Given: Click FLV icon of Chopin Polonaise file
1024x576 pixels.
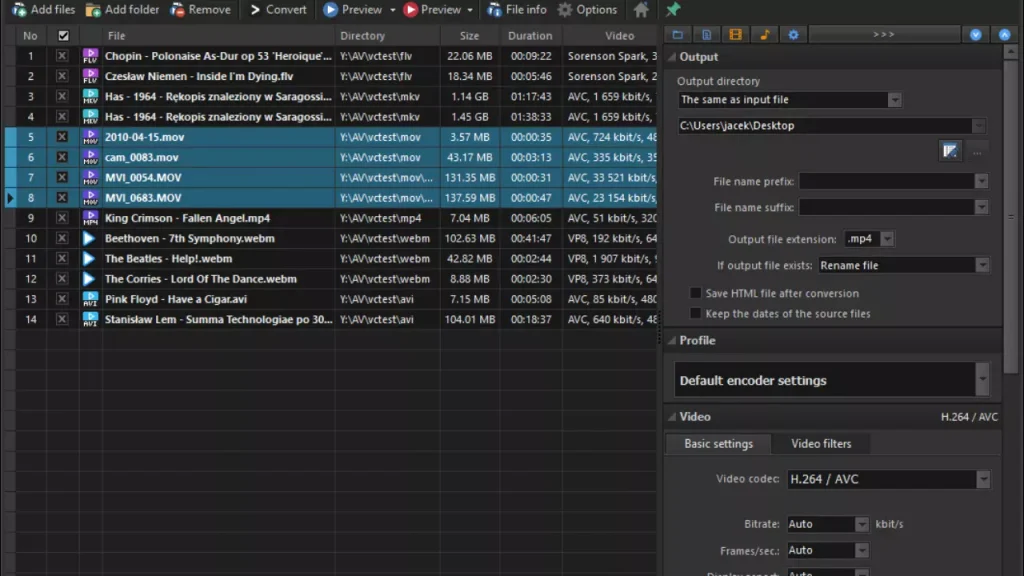Looking at the screenshot, I should click(x=90, y=56).
